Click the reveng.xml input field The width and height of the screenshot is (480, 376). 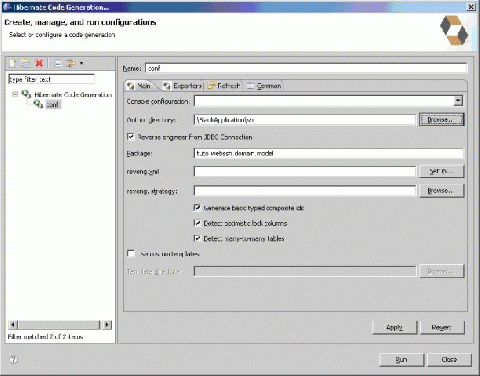[x=305, y=171]
